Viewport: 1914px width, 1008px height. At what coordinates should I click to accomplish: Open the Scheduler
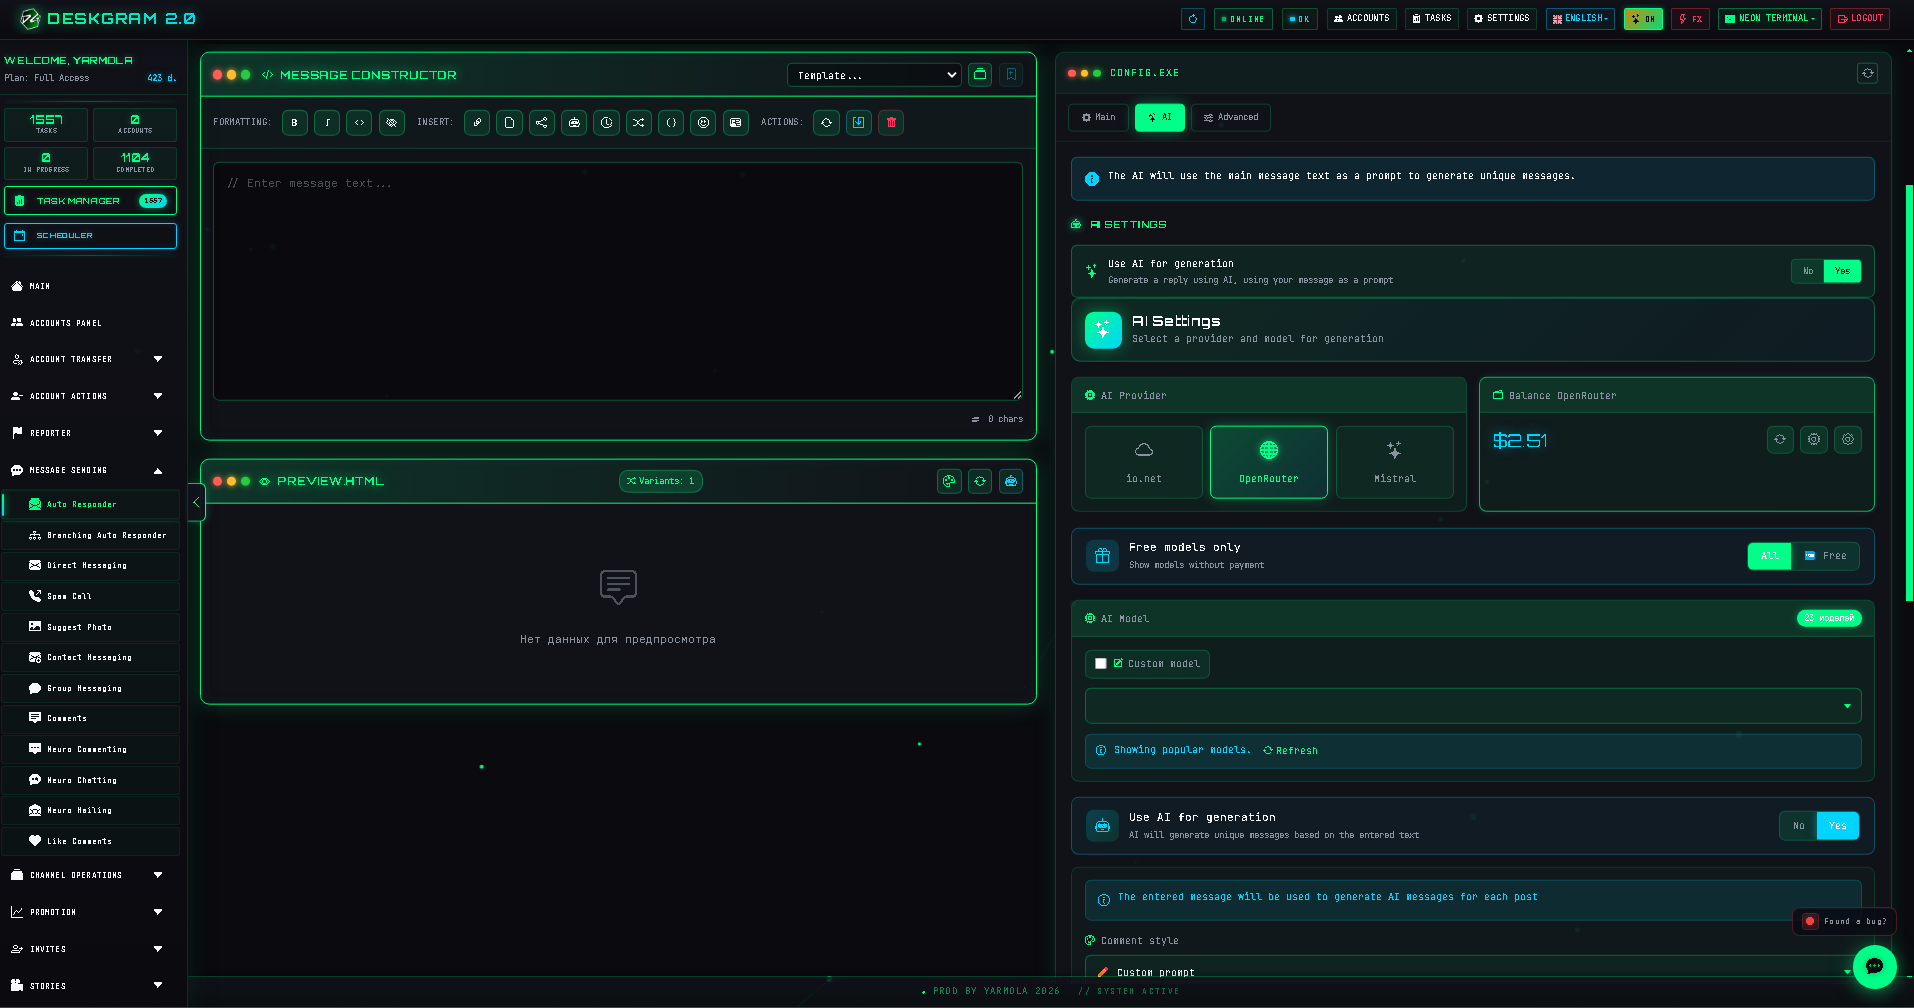pyautogui.click(x=90, y=236)
